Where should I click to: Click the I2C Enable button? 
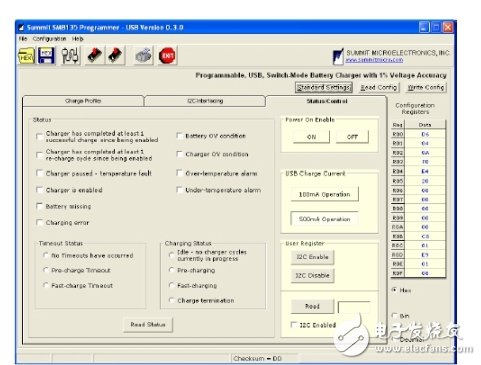coord(312,257)
